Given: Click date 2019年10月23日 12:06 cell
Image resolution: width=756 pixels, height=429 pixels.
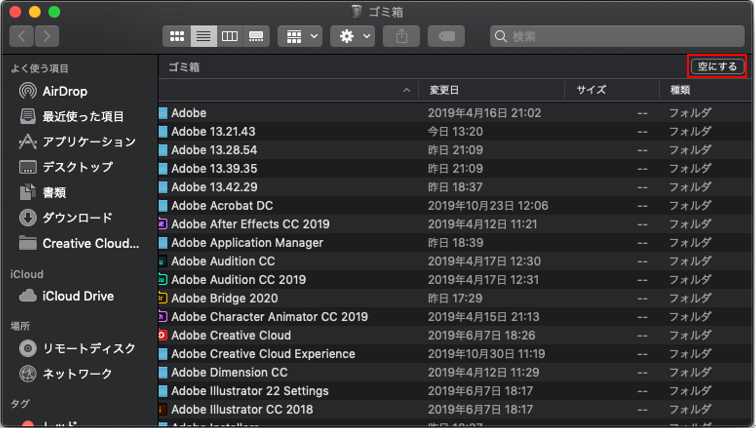Looking at the screenshot, I should point(488,206).
